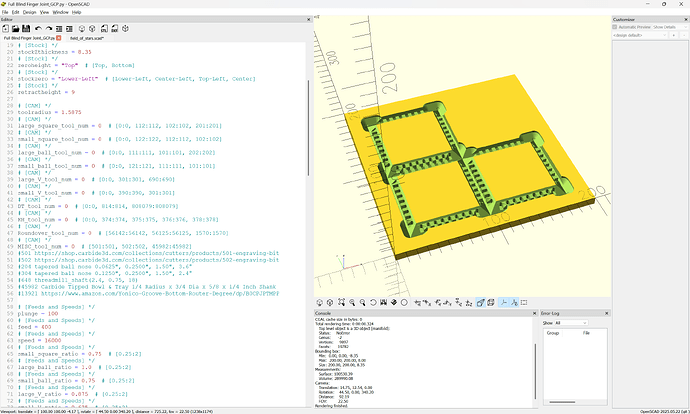Click the plus button to add a preset
Image resolution: width=690 pixels, height=414 pixels.
(x=673, y=35)
